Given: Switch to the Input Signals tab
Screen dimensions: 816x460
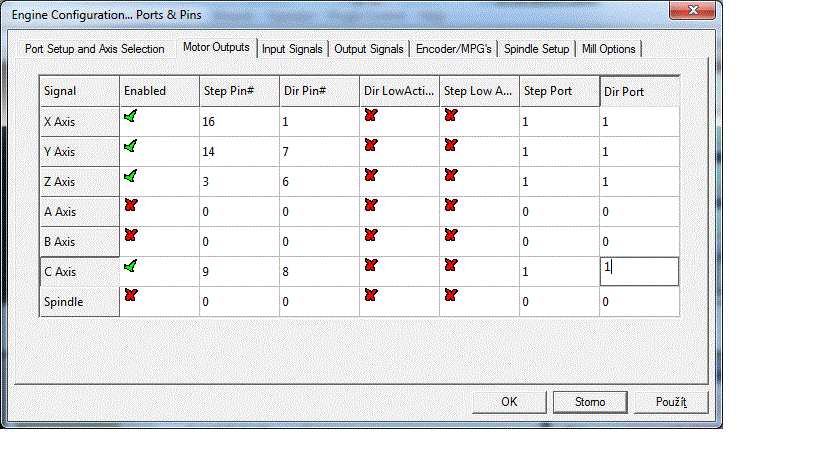Looking at the screenshot, I should pos(292,49).
